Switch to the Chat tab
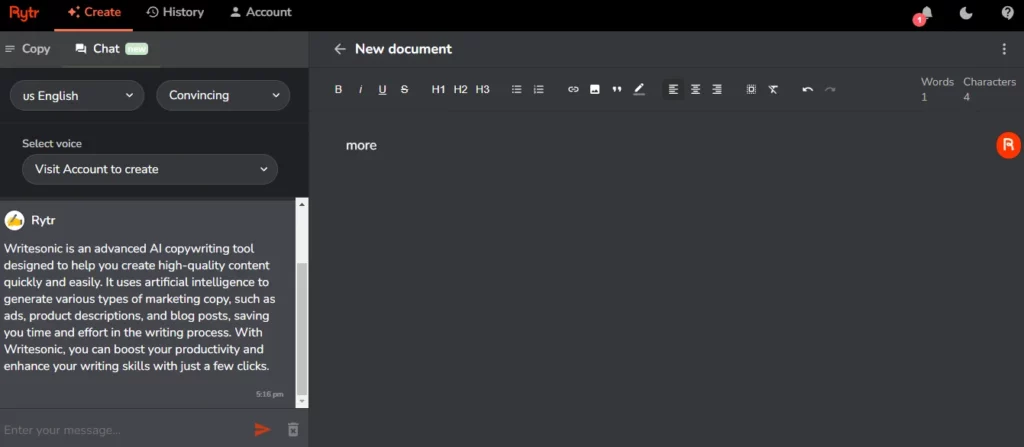 click(111, 49)
